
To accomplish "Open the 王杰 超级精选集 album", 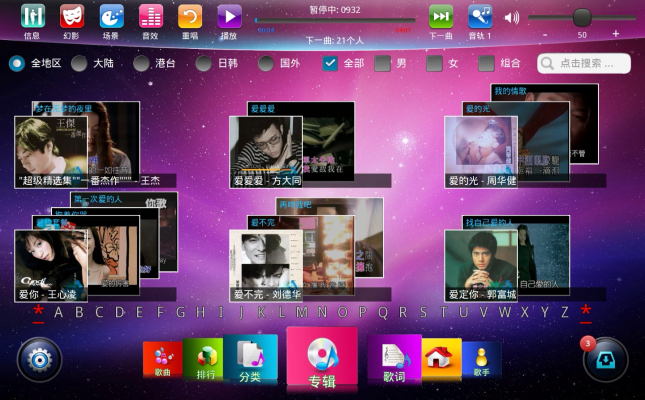I will tap(51, 152).
